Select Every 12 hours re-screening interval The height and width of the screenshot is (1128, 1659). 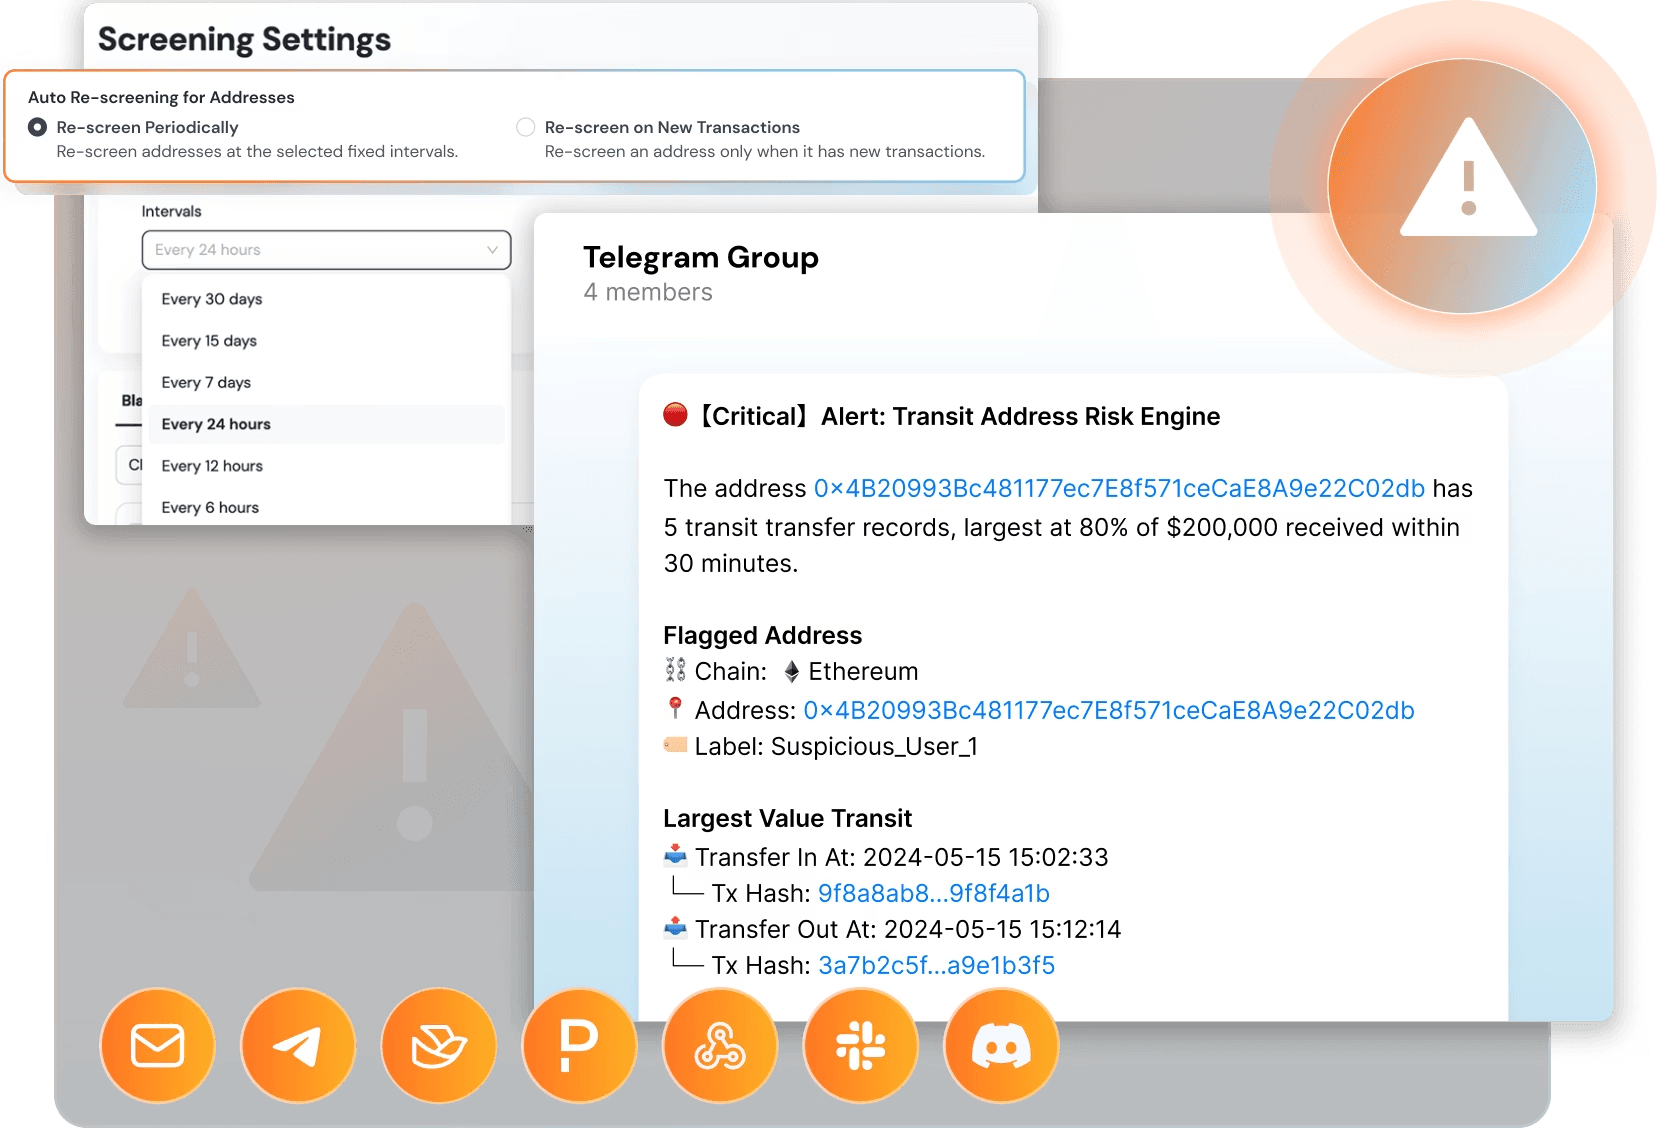(212, 465)
